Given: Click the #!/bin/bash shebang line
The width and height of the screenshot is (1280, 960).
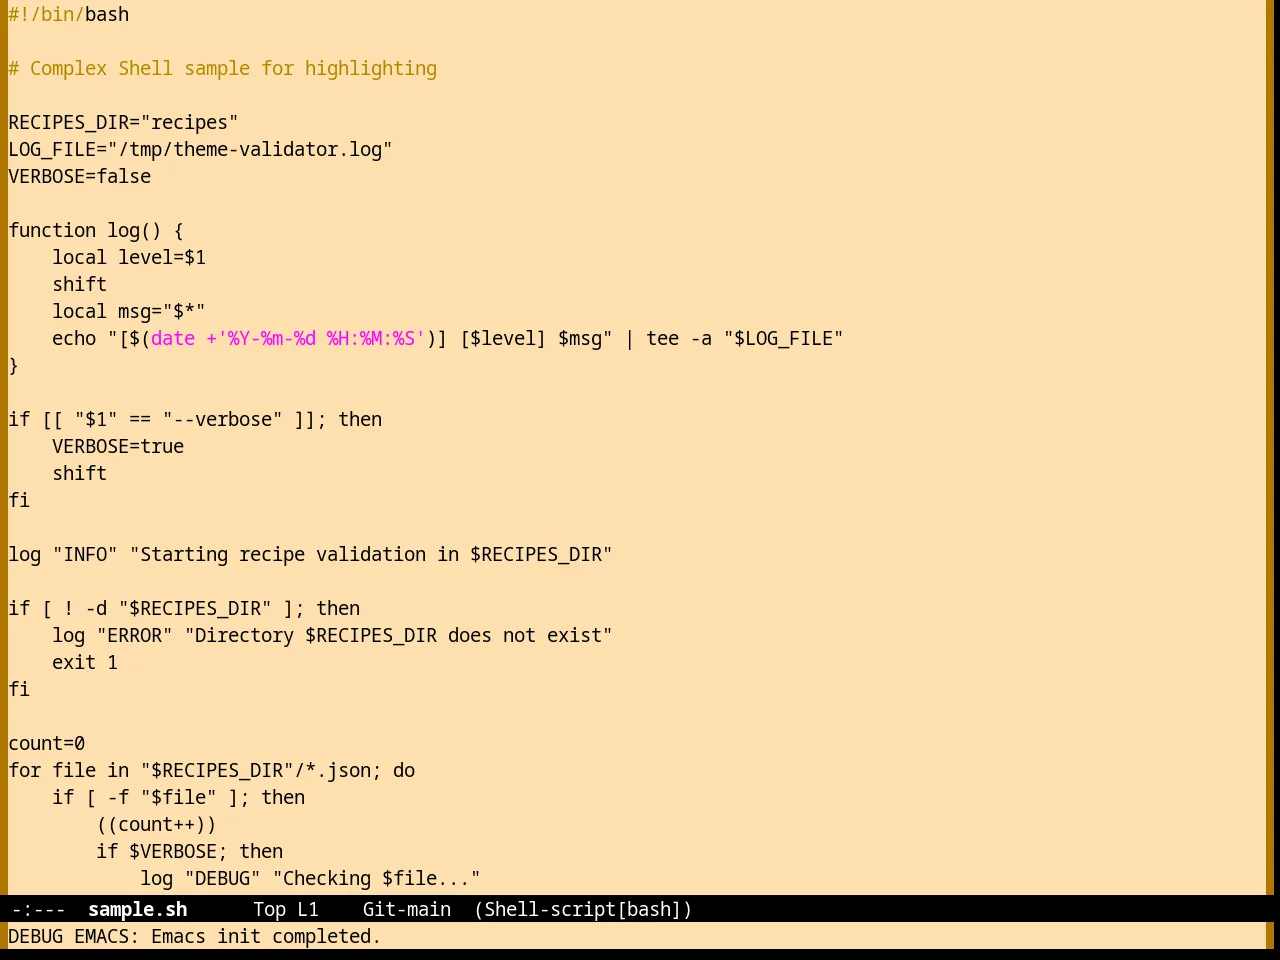Looking at the screenshot, I should tap(69, 14).
